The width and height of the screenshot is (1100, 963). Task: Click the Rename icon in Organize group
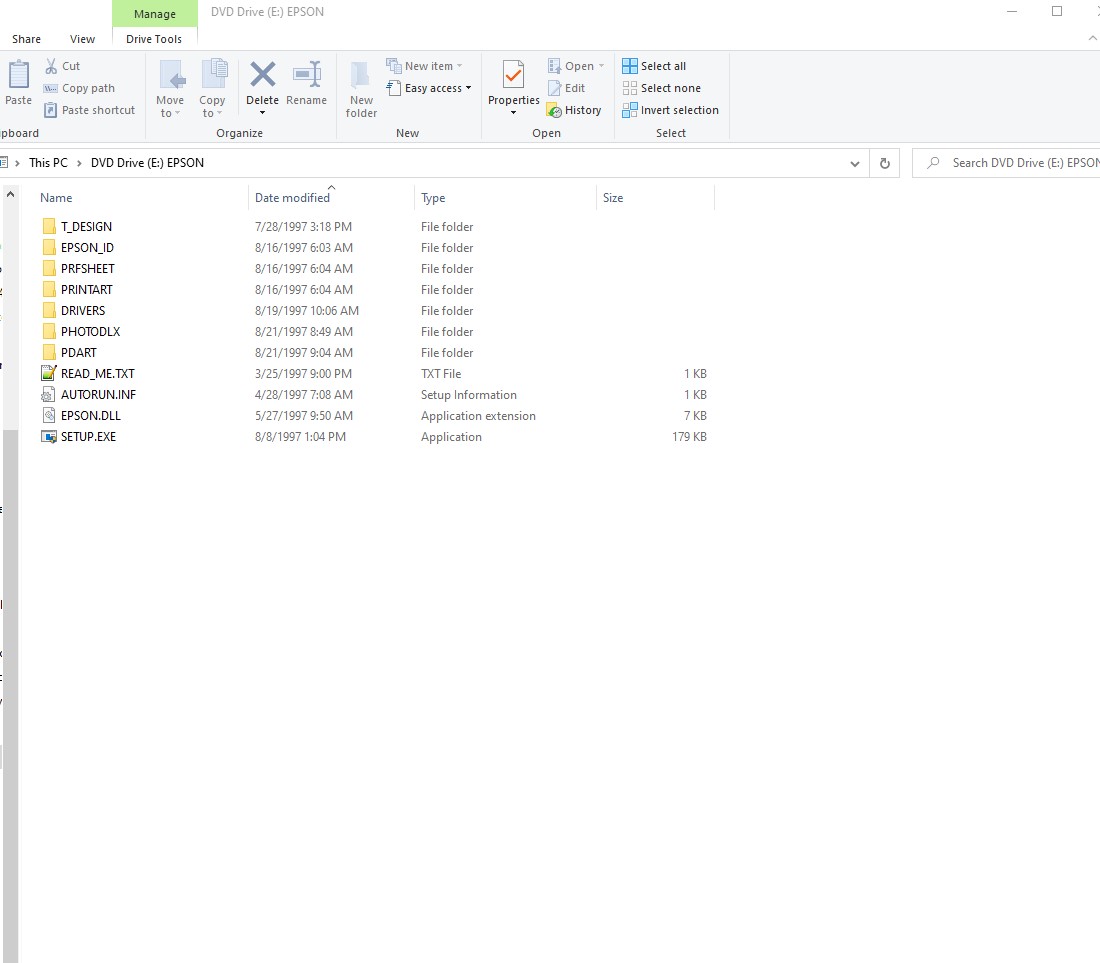(x=306, y=76)
